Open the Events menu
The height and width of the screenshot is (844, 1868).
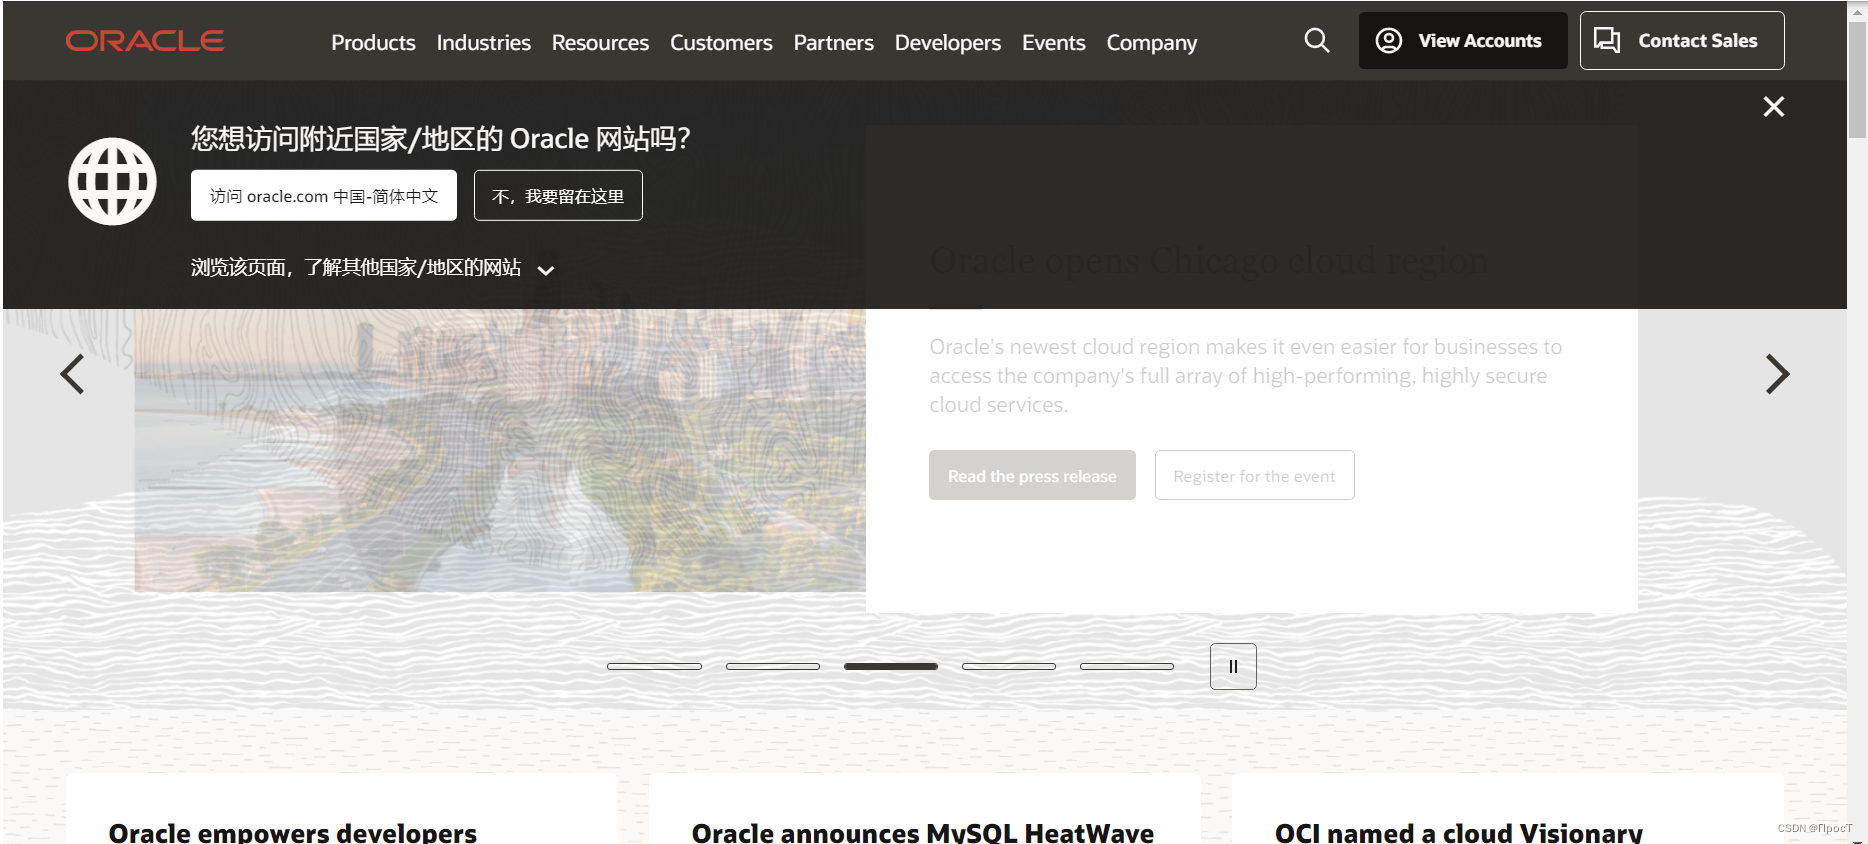[1053, 42]
